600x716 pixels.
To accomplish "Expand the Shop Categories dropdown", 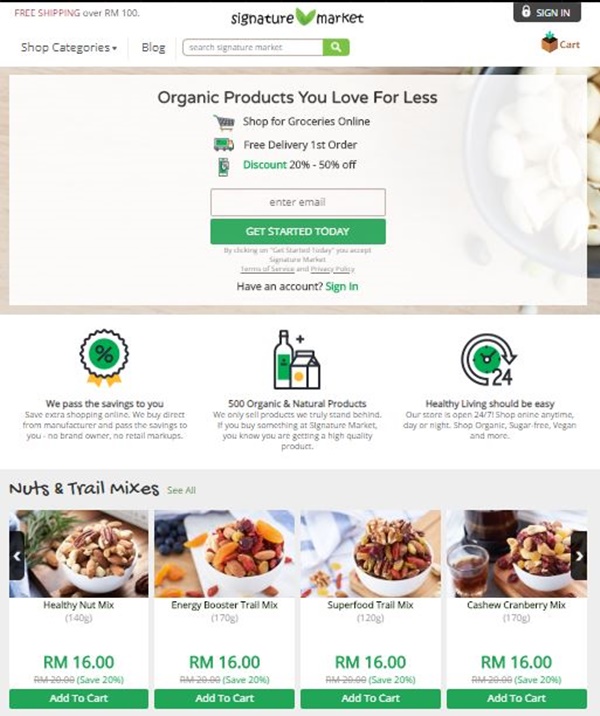I will pyautogui.click(x=68, y=47).
